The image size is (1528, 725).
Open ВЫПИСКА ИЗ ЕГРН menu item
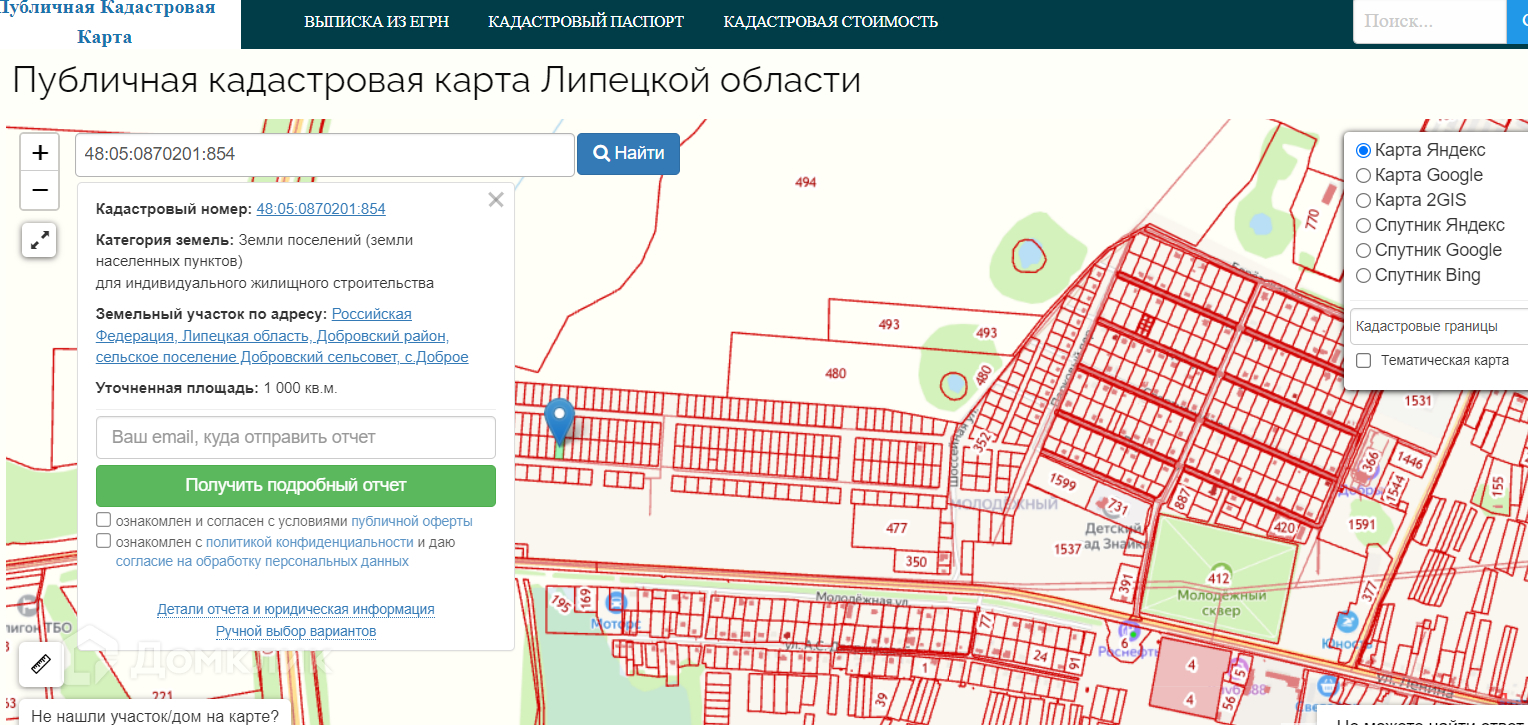click(x=376, y=22)
